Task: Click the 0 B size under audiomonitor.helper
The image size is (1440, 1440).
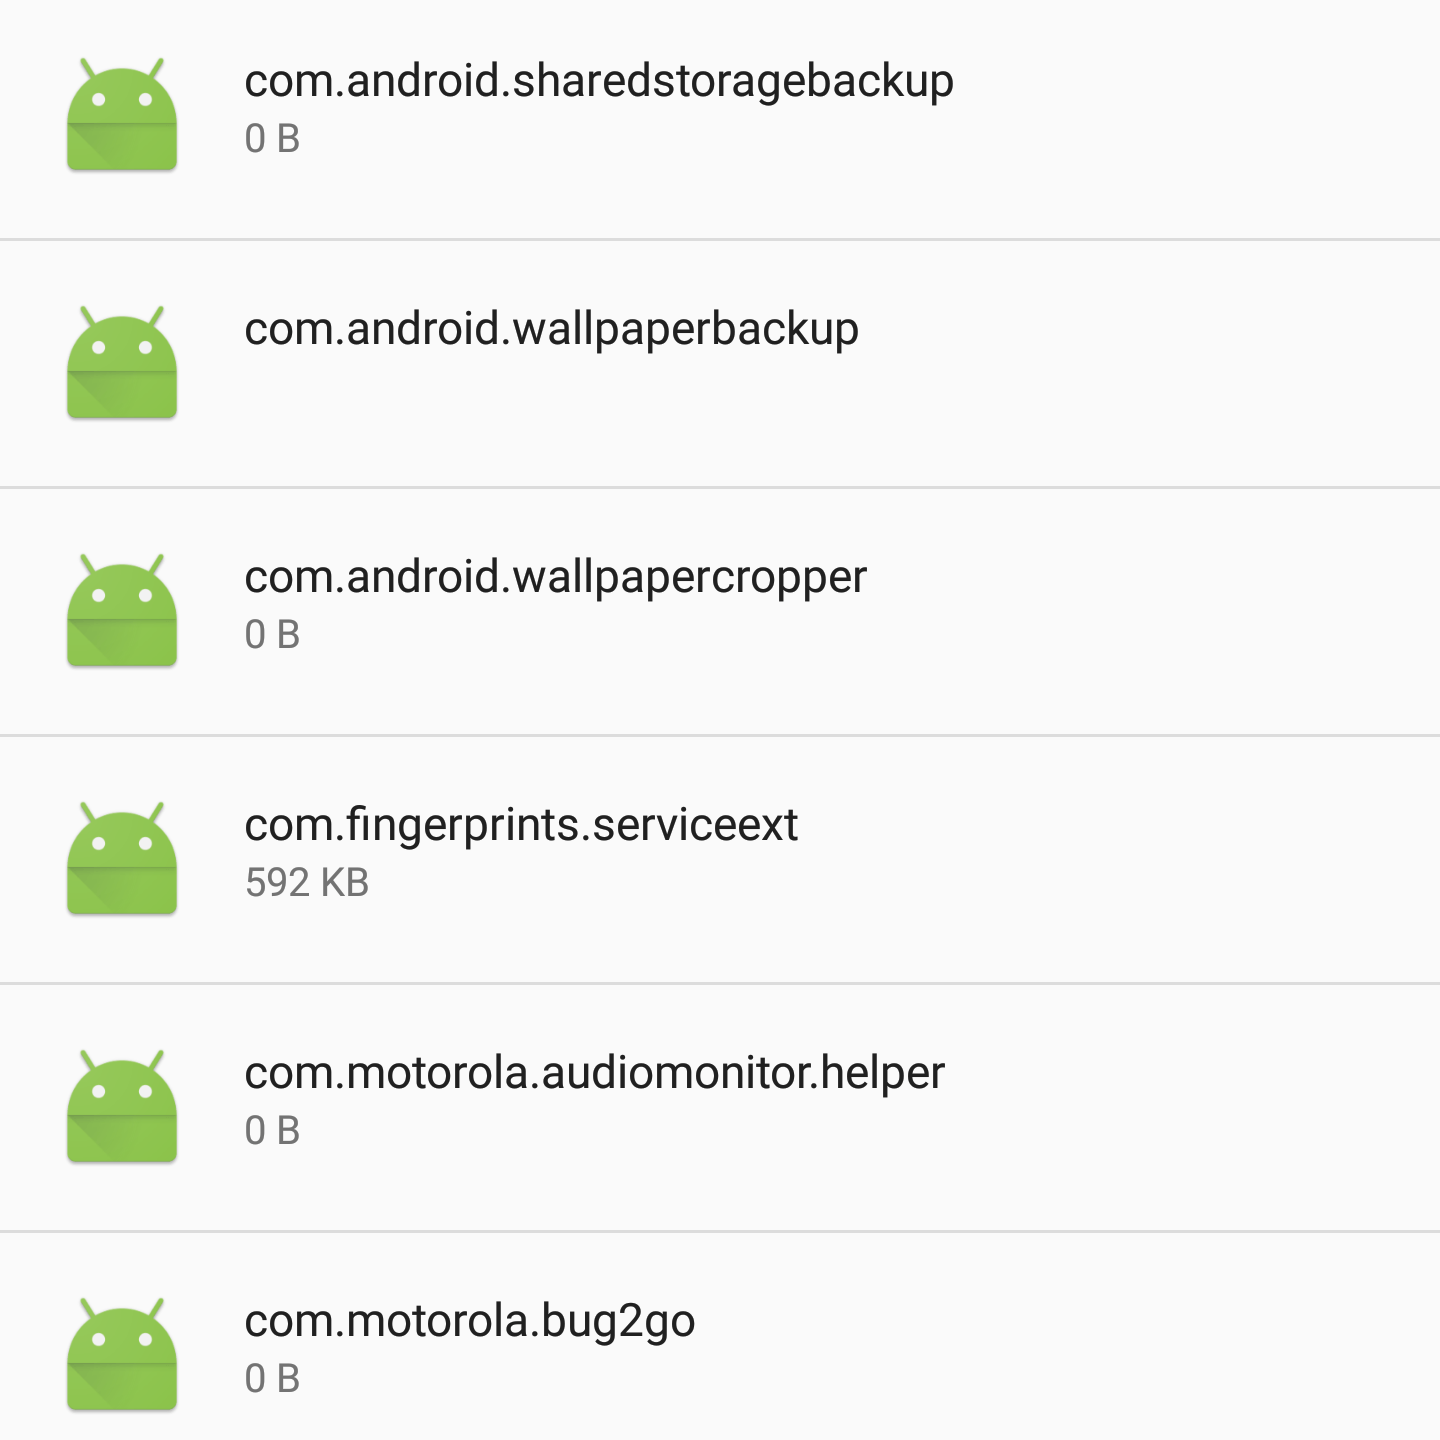Action: (272, 1131)
